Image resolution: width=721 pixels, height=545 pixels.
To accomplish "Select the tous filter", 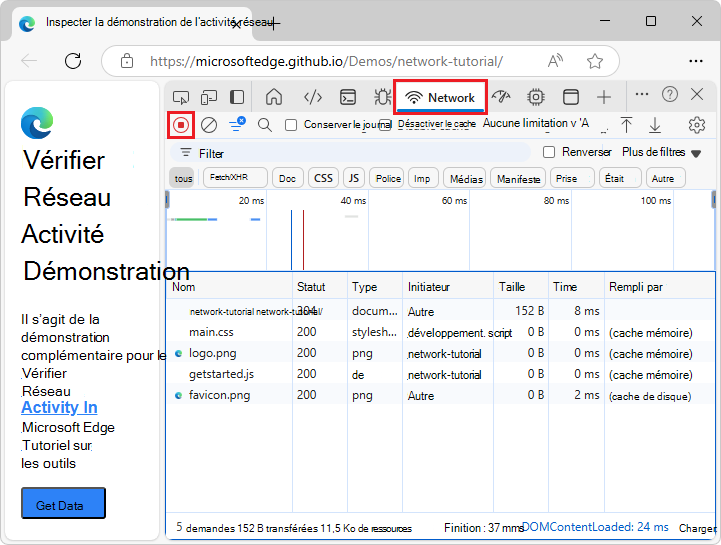I will point(183,178).
